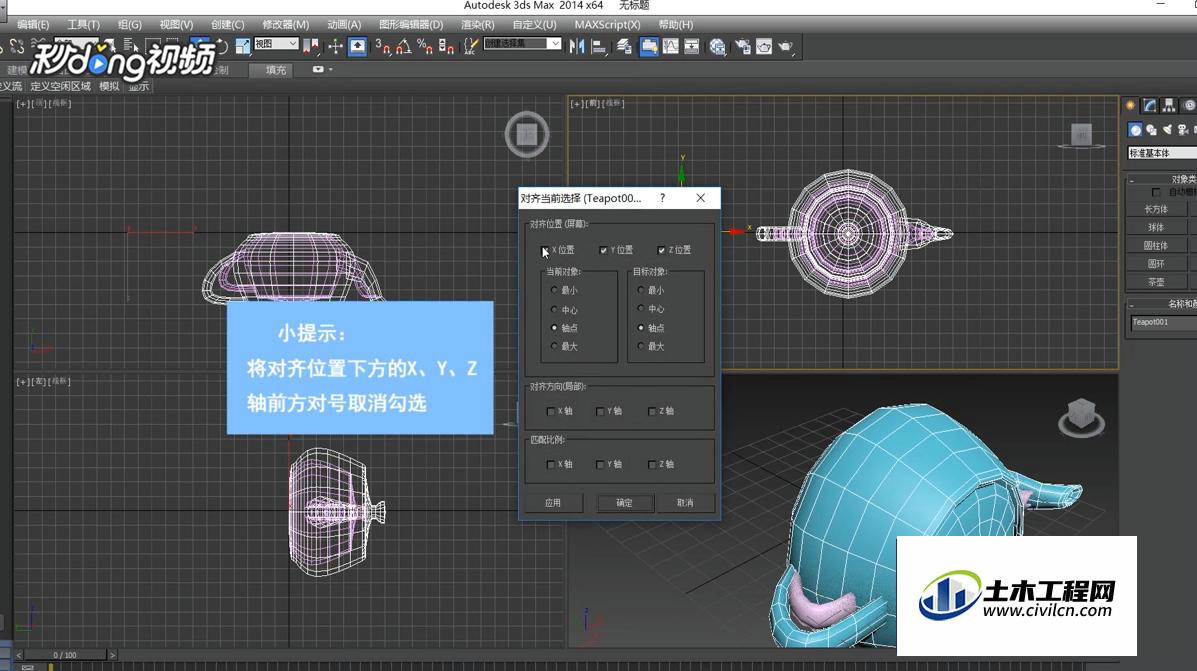Select the Shapes category icon

[x=1151, y=130]
